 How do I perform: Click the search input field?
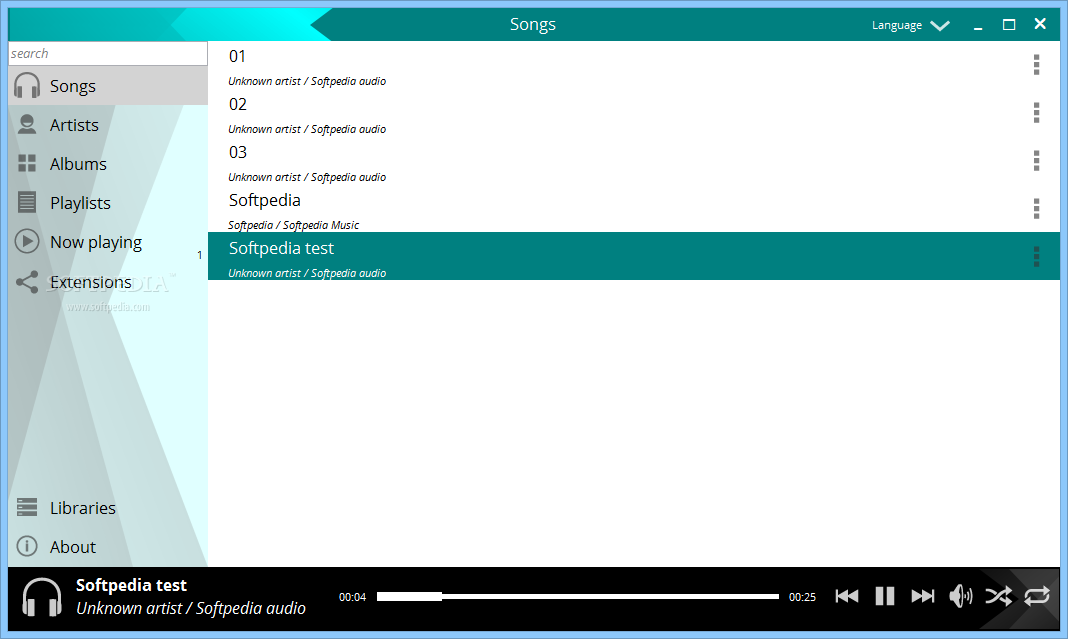(x=108, y=53)
